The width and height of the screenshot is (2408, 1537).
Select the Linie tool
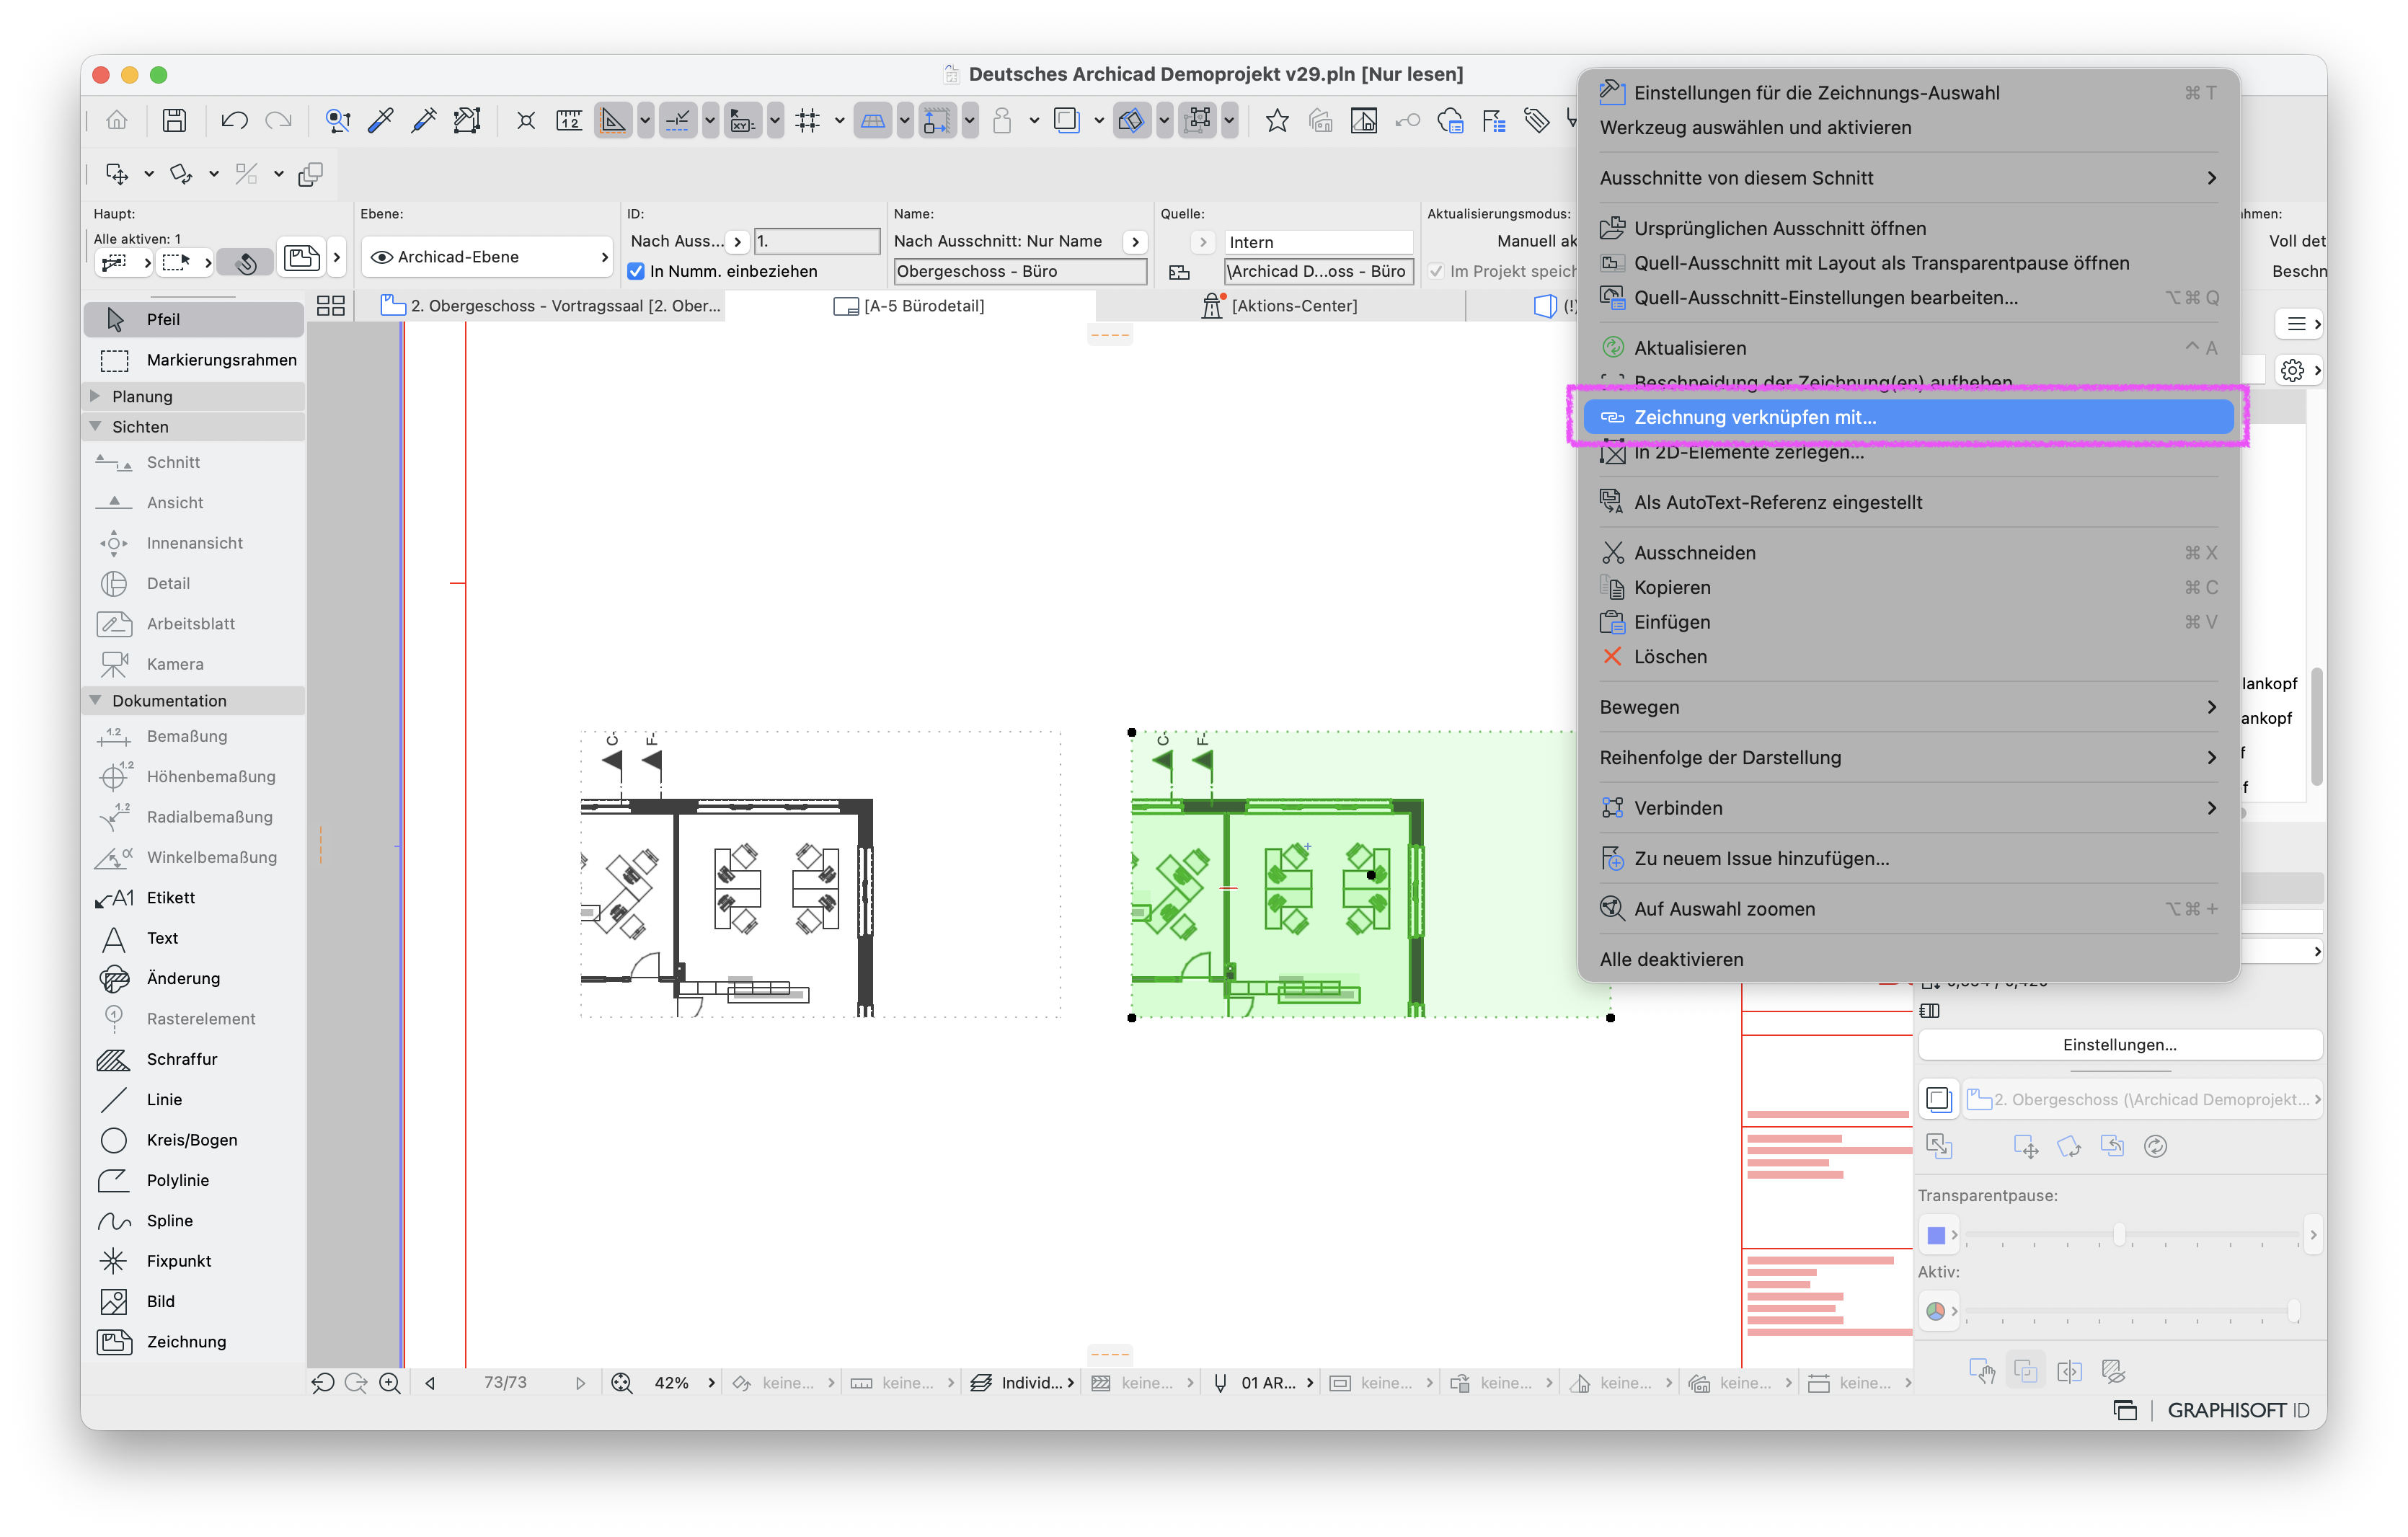click(193, 1099)
